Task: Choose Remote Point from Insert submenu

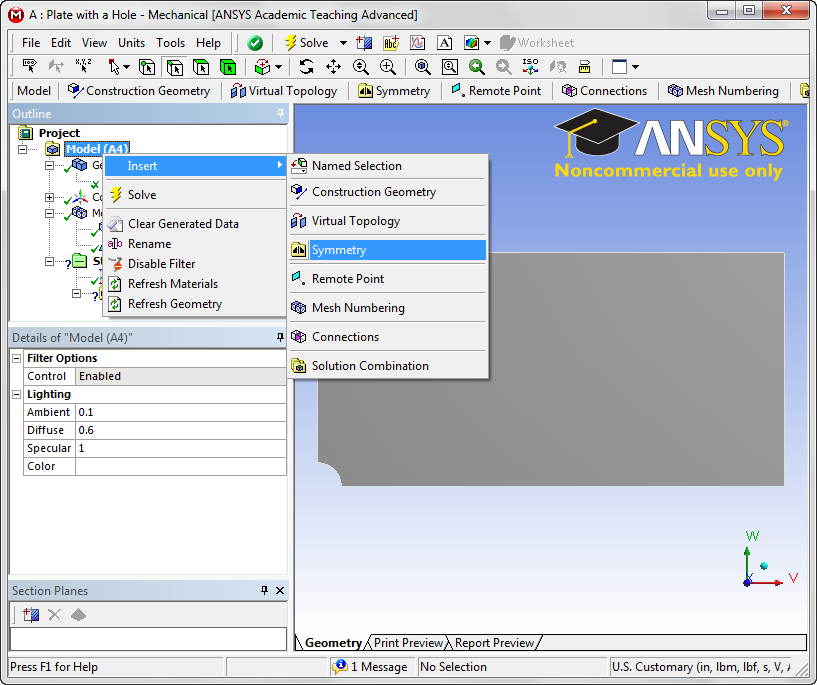Action: click(388, 279)
